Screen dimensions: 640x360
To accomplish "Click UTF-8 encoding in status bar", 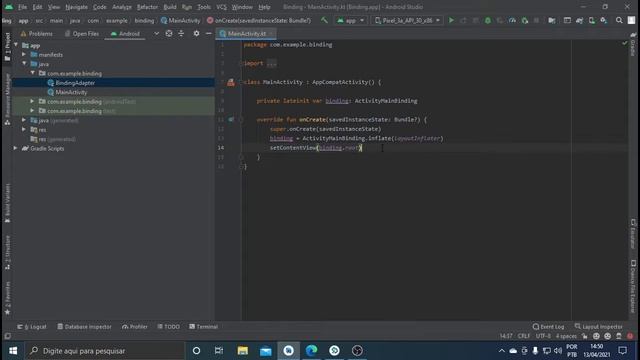I will click(x=543, y=336).
